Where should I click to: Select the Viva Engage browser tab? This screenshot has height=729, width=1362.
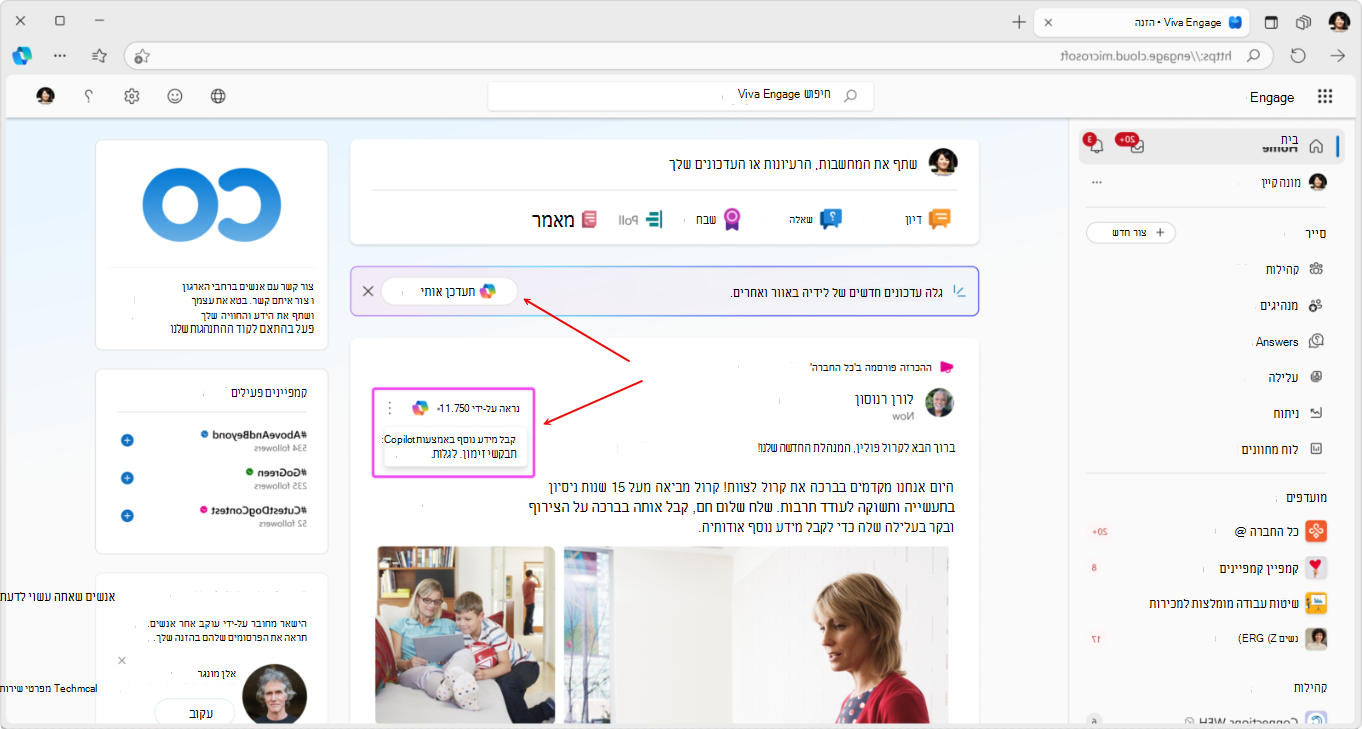click(1140, 21)
